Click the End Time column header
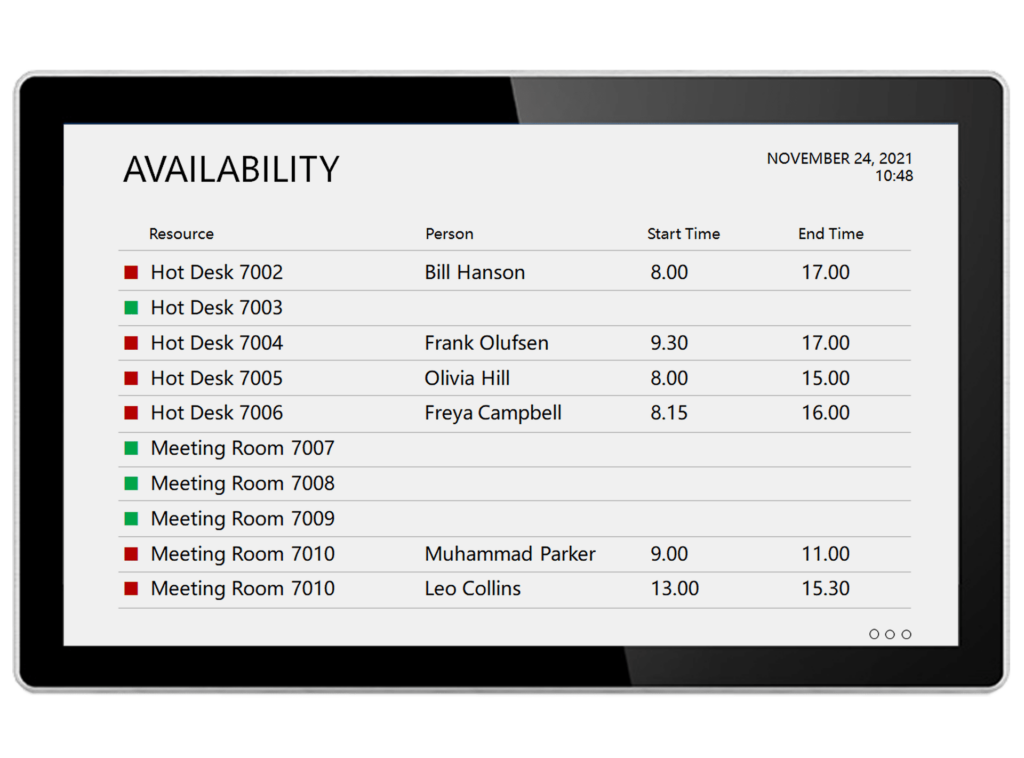 click(830, 234)
